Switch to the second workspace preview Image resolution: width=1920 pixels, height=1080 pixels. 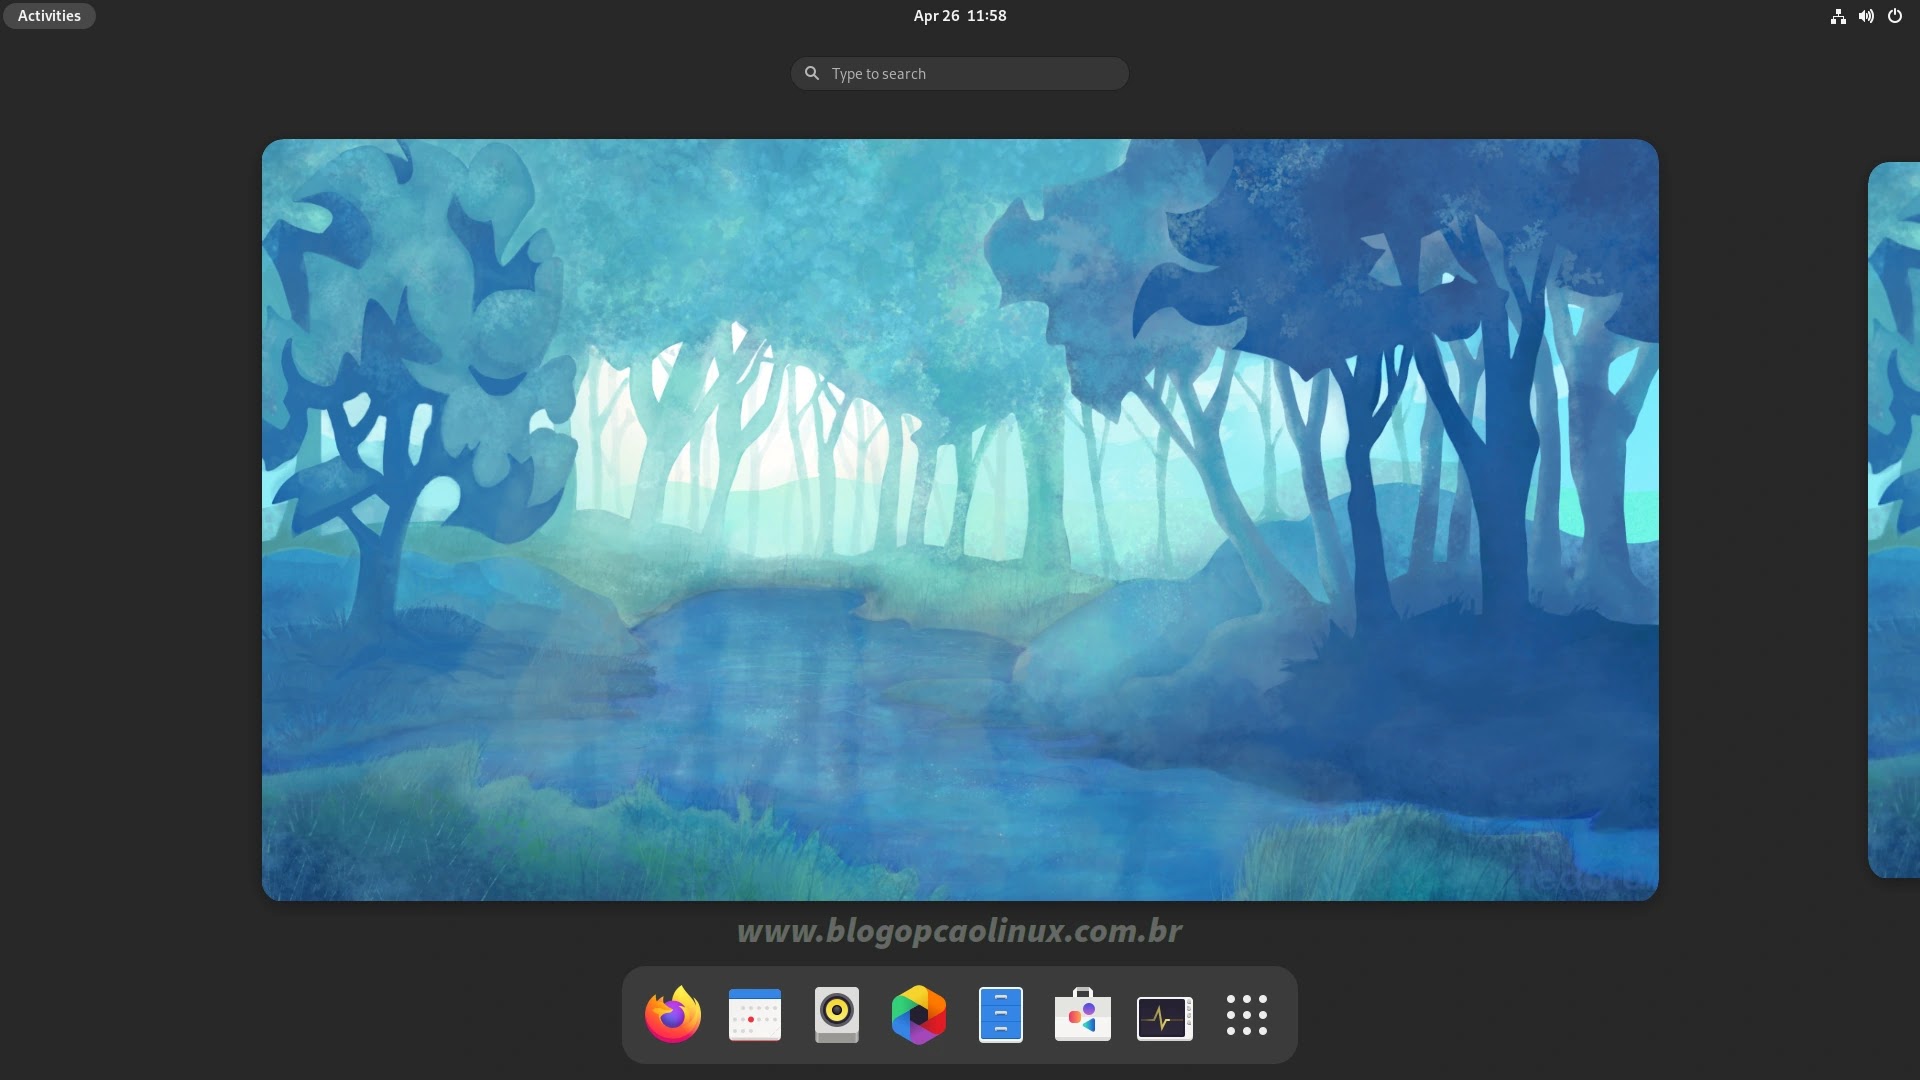1894,520
